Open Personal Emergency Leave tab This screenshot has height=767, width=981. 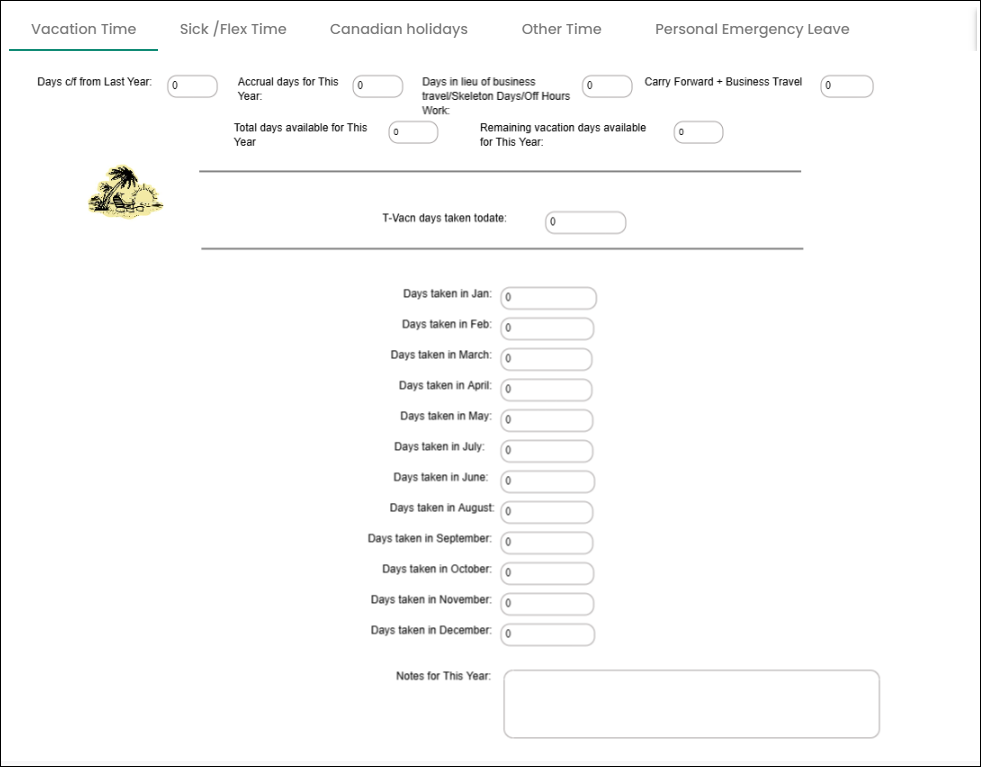click(752, 29)
